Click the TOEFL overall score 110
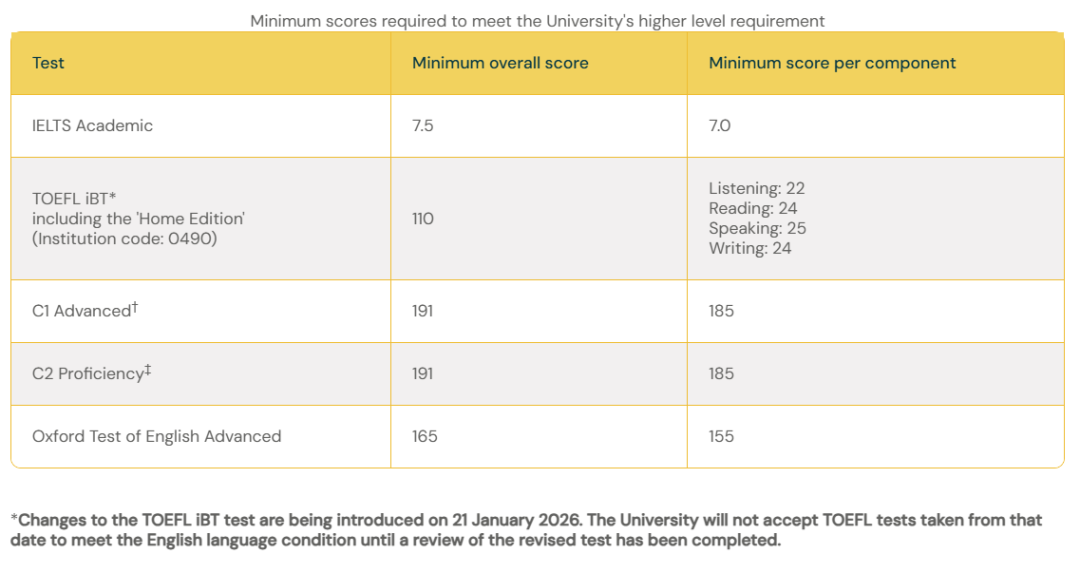 pos(423,218)
